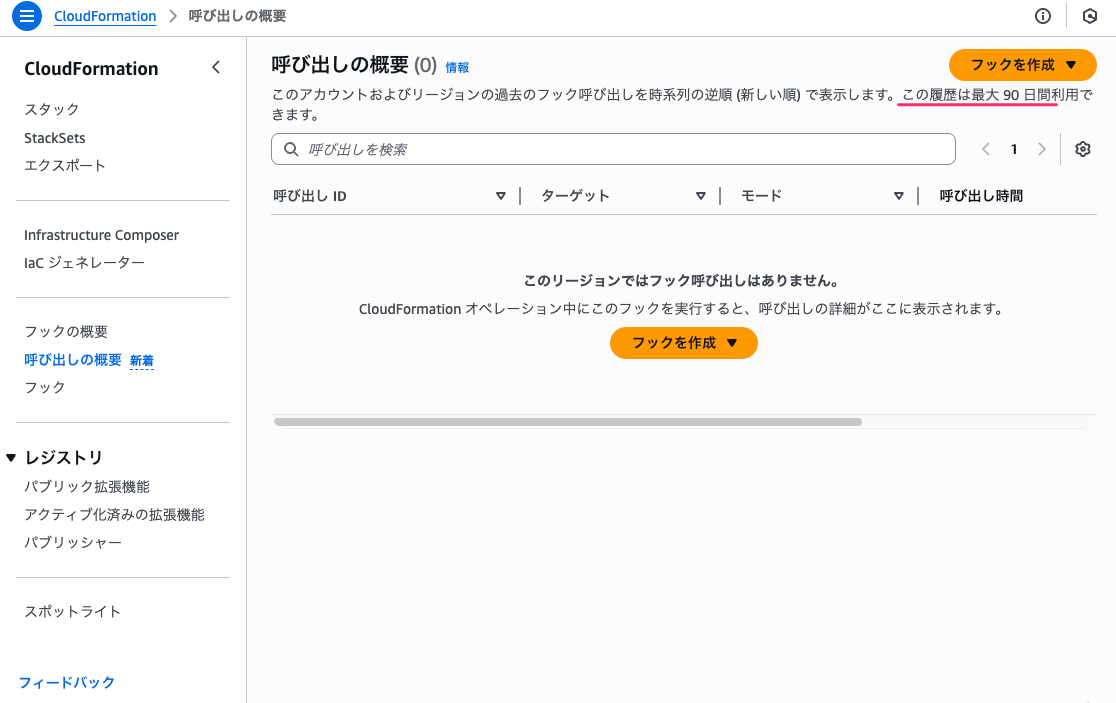Select 呼び出しの概要 in the sidebar
1116x703 pixels.
click(x=73, y=360)
